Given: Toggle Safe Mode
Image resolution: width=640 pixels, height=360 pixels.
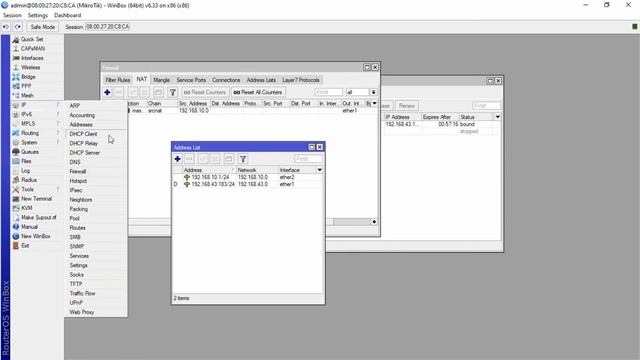Looking at the screenshot, I should tap(42, 27).
